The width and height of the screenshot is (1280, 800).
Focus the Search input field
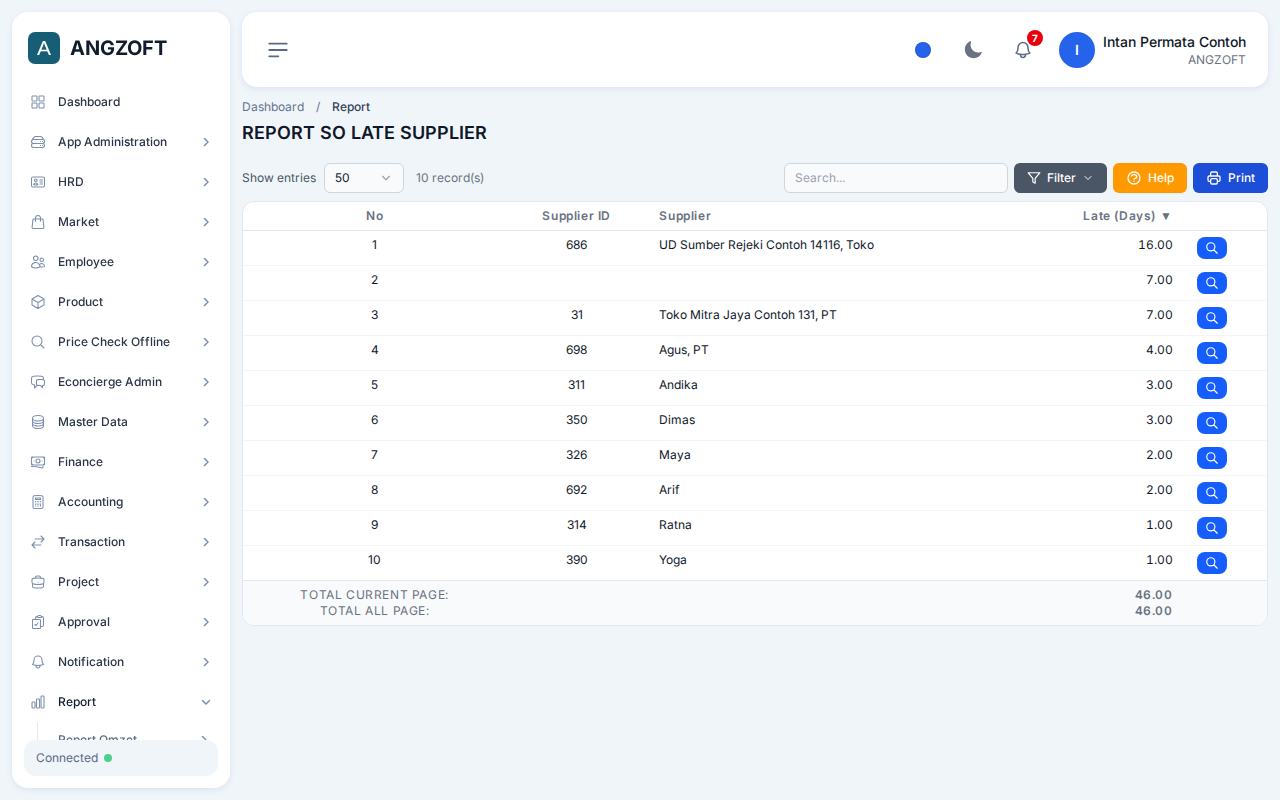tap(896, 178)
